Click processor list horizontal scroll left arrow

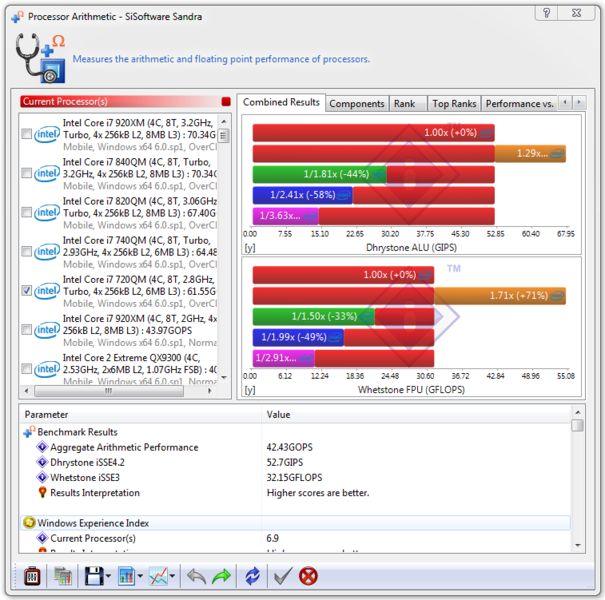coord(26,391)
